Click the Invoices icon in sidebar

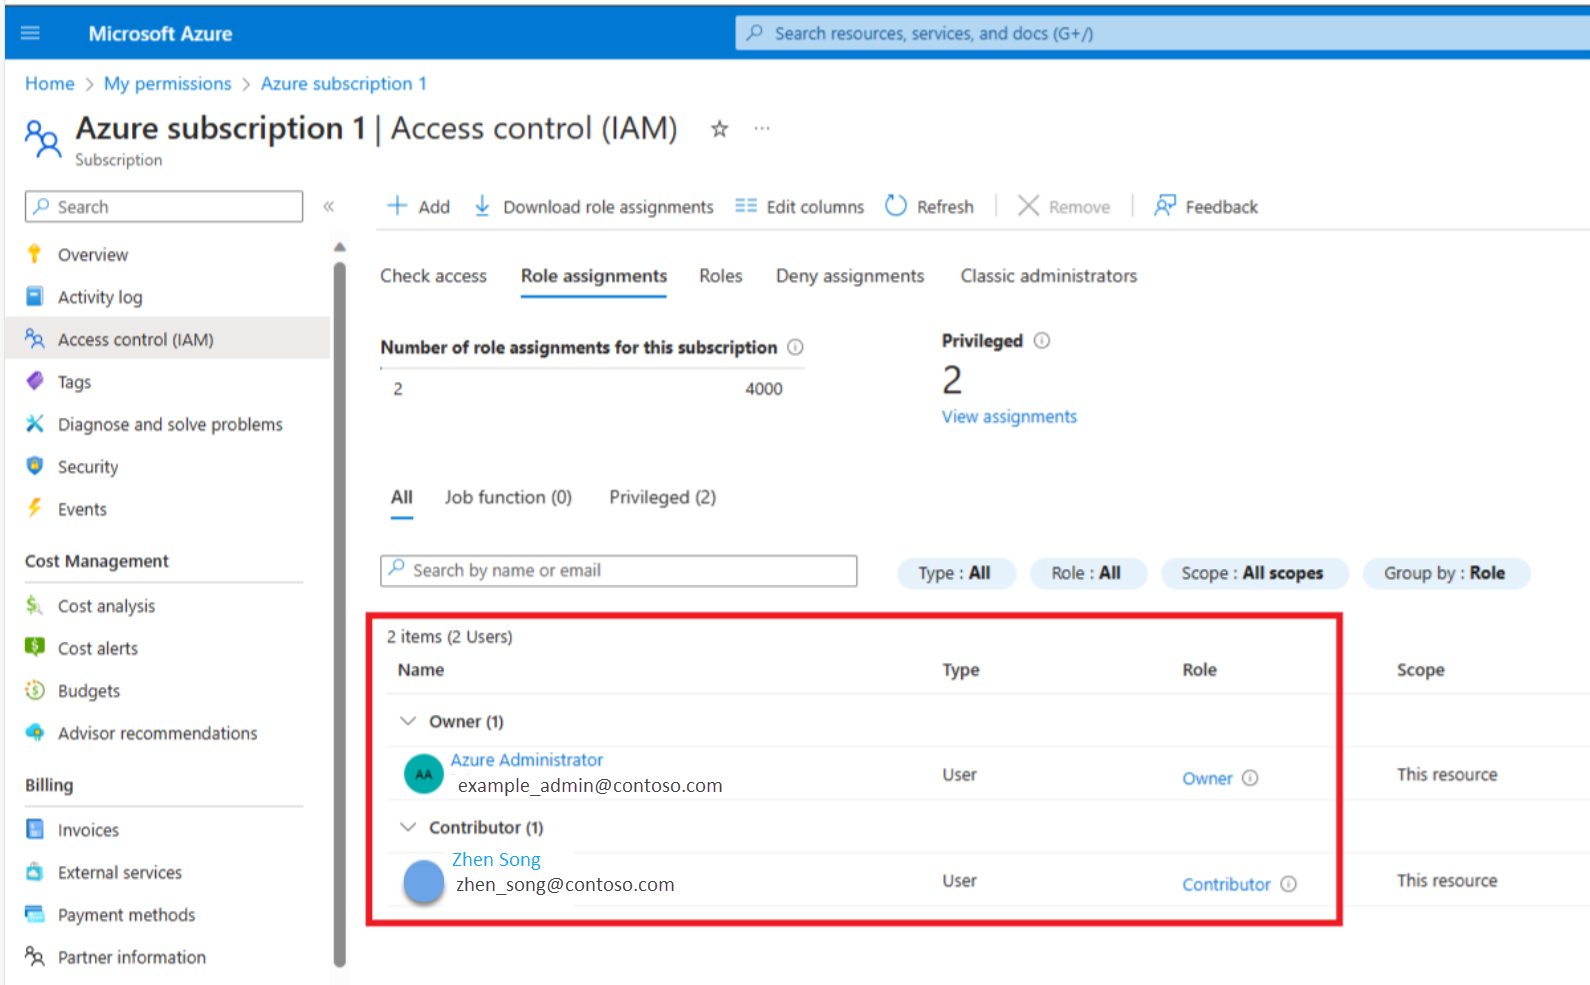pyautogui.click(x=35, y=829)
